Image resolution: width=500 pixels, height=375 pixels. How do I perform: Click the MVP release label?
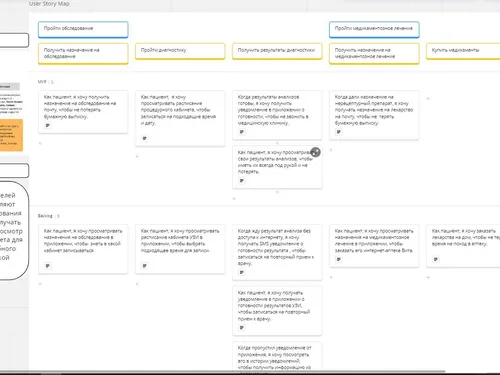42,82
